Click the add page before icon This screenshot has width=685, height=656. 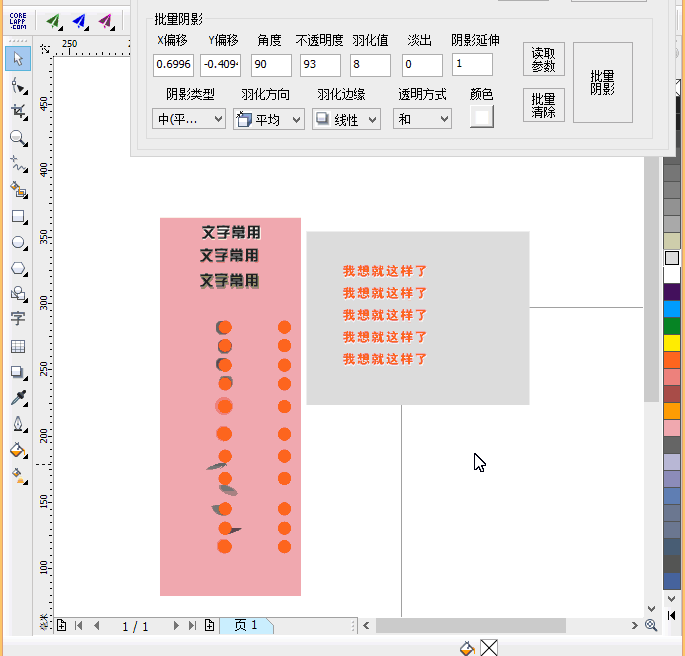click(x=61, y=625)
